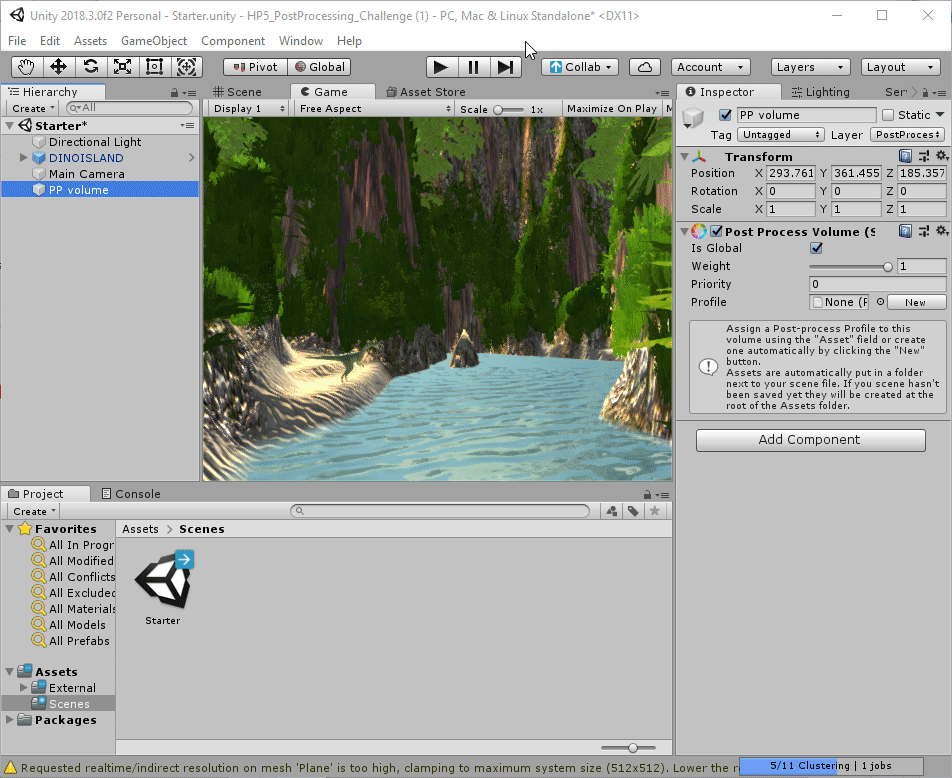Open the GameObject menu

point(153,41)
